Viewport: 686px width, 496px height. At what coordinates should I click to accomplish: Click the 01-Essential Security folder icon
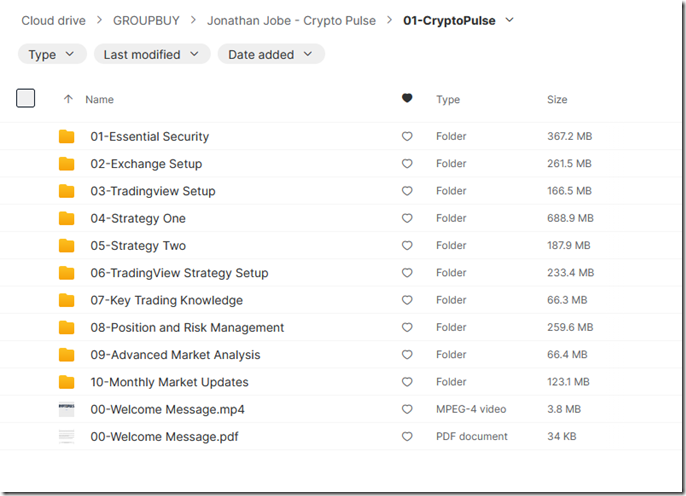(x=66, y=136)
